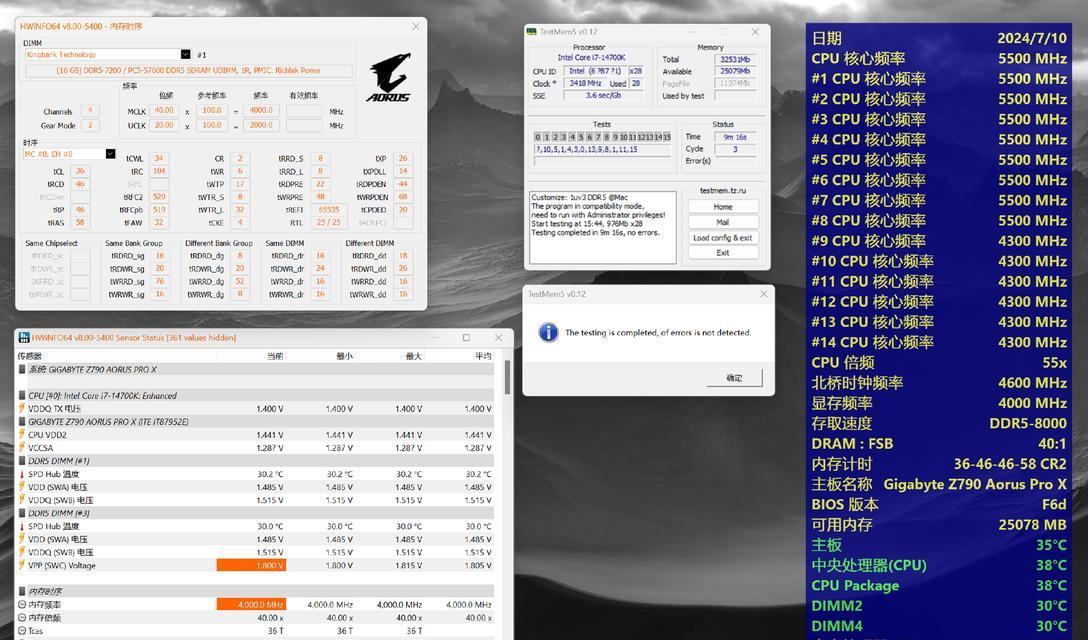Click the bolt icon for DIMM #1 VDDQ (SWB)
This screenshot has height=640, width=1088.
22,500
